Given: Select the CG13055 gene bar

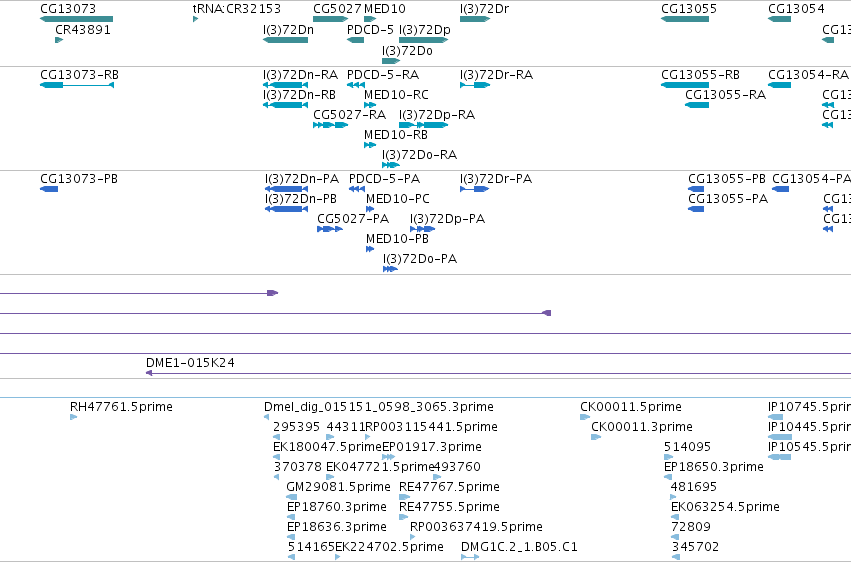Looking at the screenshot, I should click(x=685, y=19).
